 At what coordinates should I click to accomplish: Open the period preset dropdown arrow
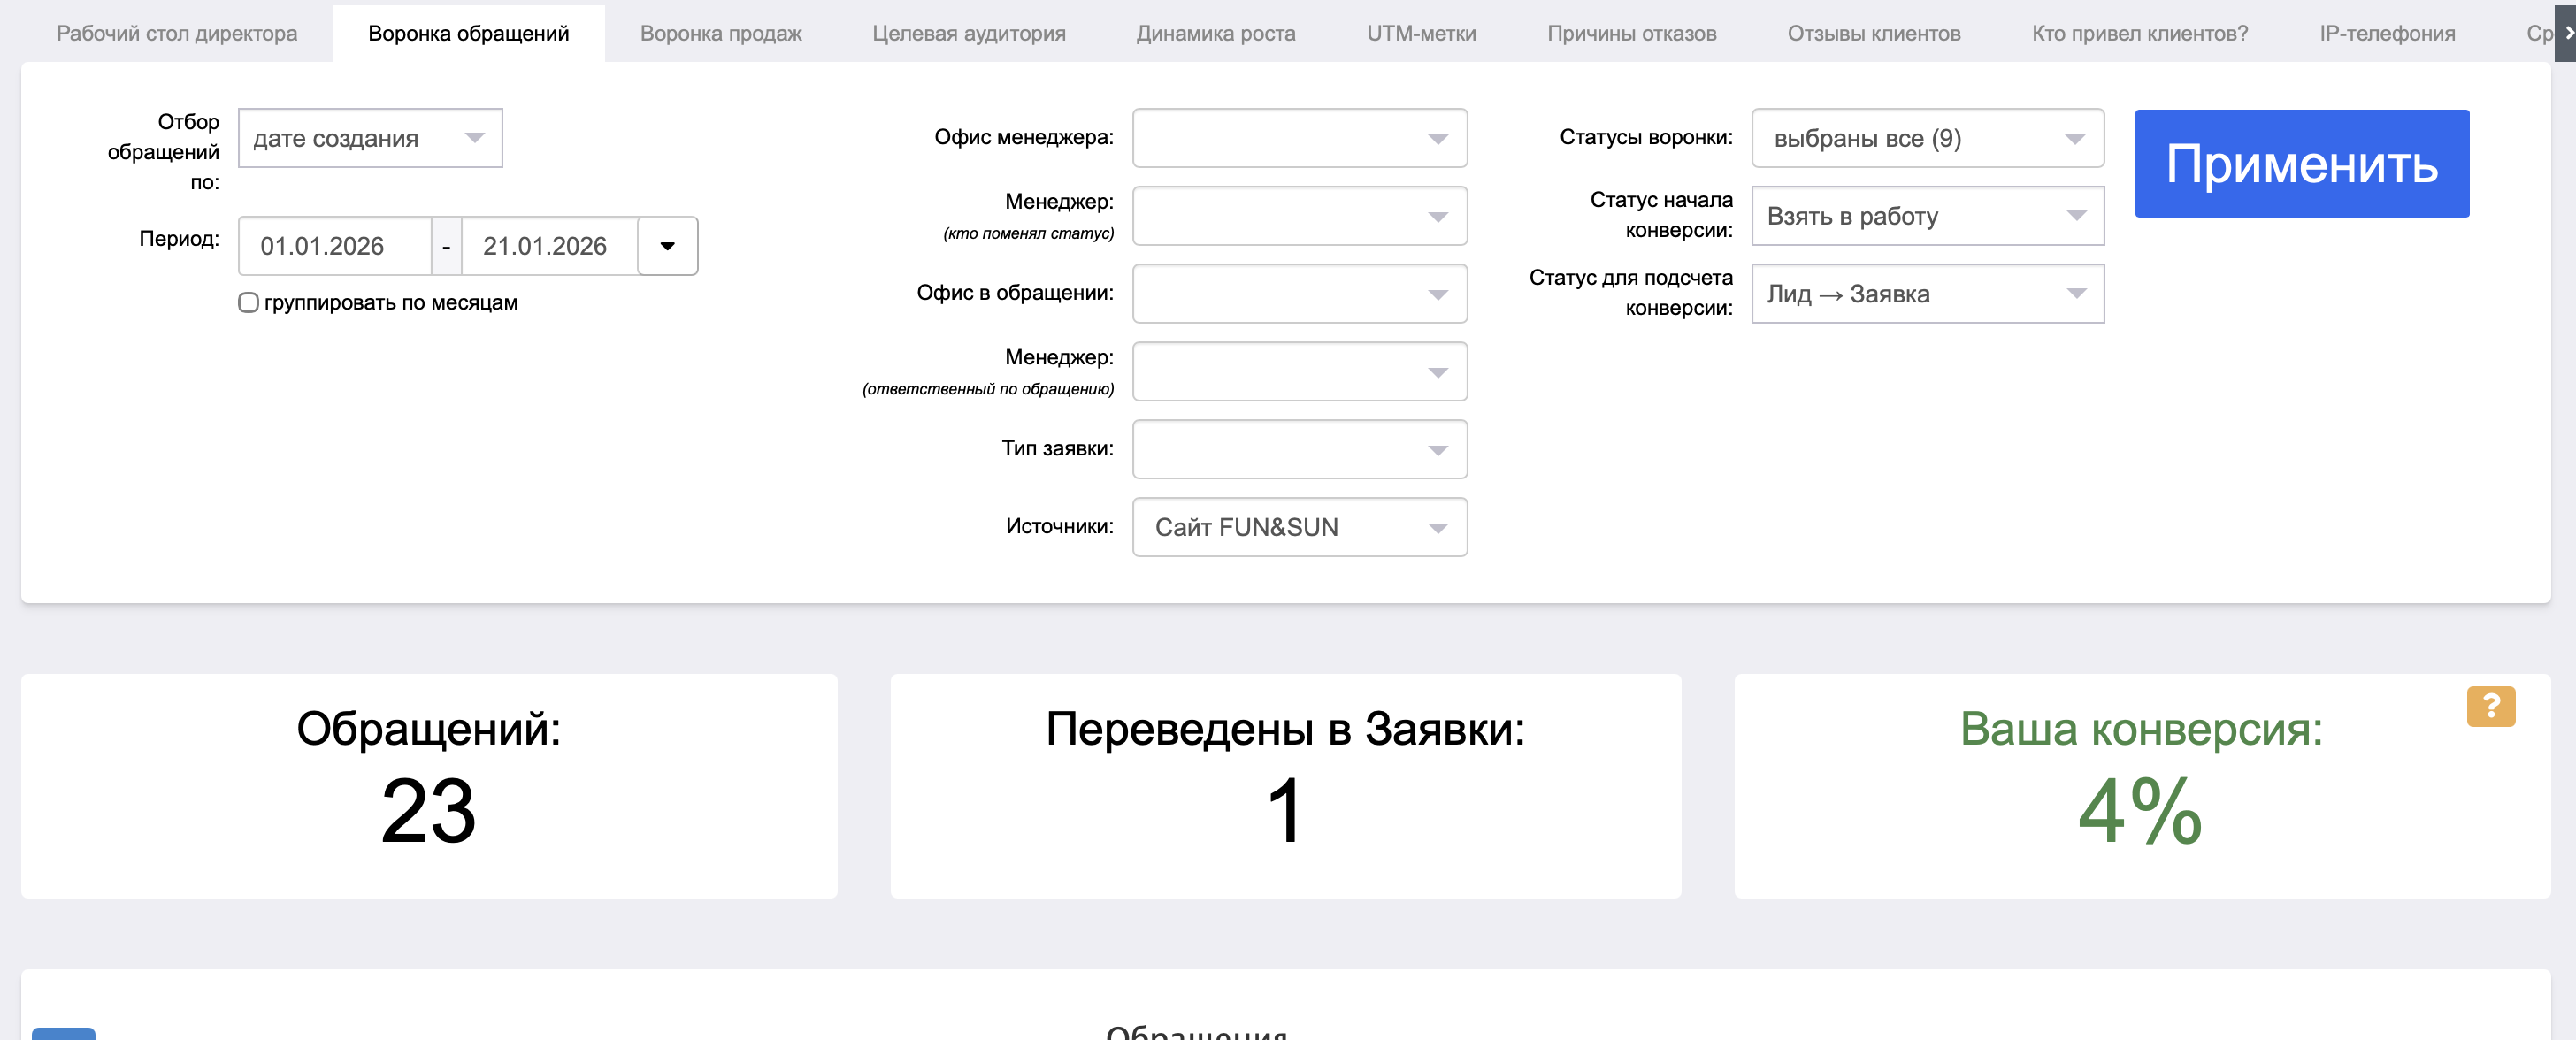(x=667, y=246)
